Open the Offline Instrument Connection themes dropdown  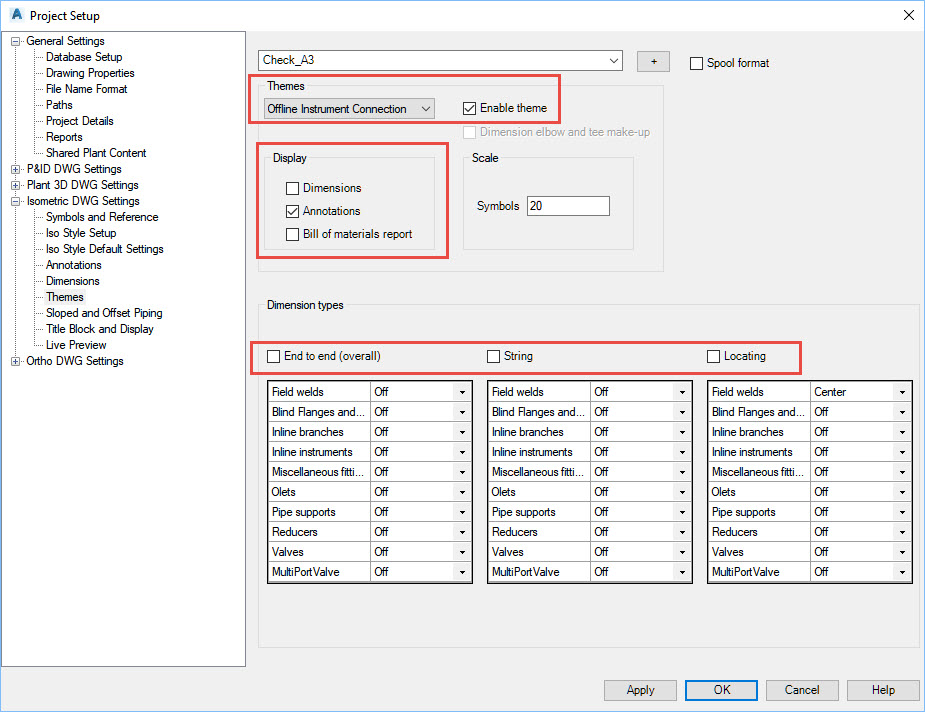[425, 108]
